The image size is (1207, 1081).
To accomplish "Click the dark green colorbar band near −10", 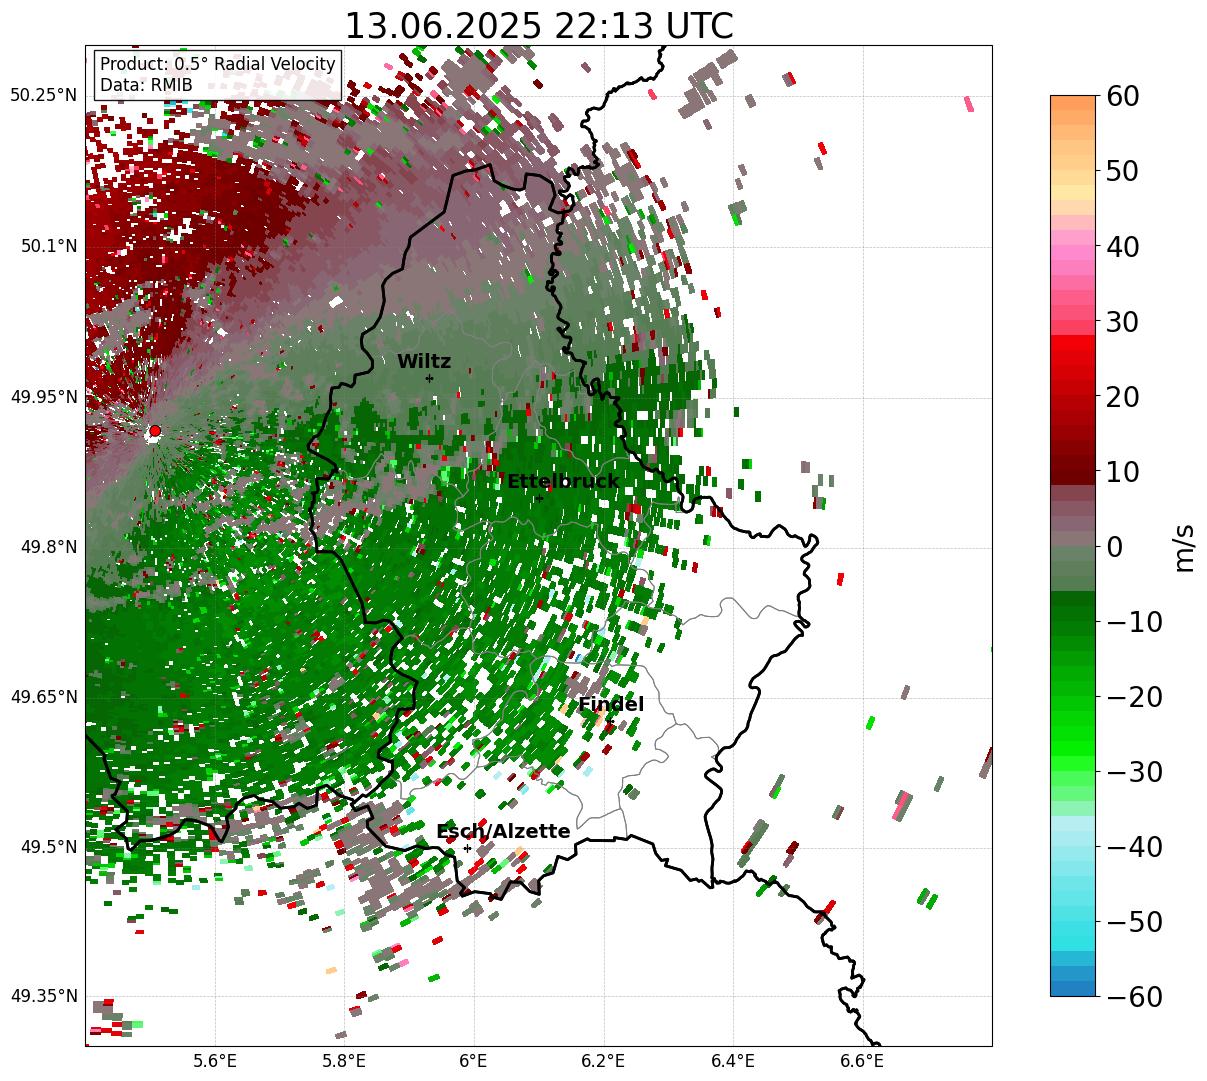I will coord(1072,615).
